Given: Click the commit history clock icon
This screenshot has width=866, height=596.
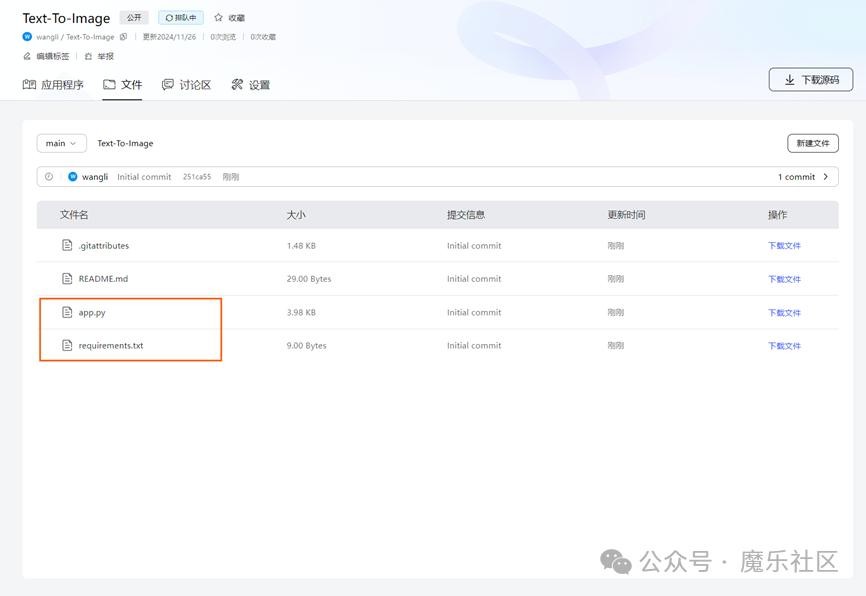Looking at the screenshot, I should tap(48, 177).
